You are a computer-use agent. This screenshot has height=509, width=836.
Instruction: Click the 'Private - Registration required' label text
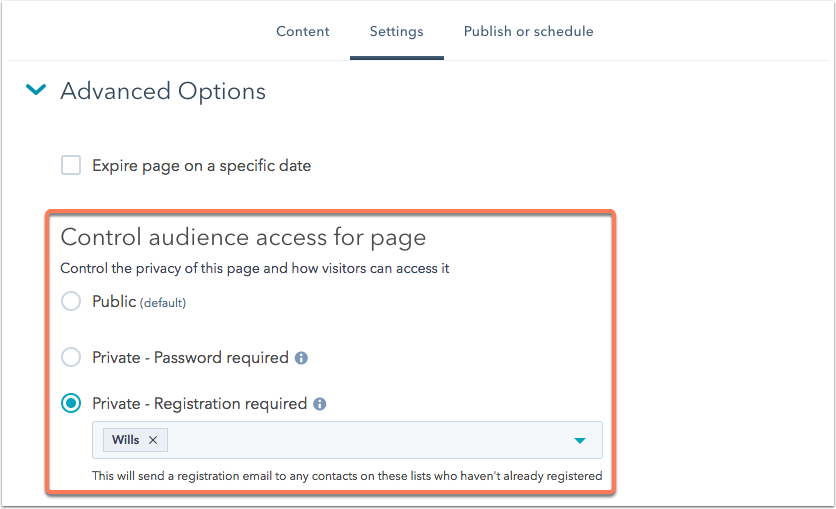point(199,404)
